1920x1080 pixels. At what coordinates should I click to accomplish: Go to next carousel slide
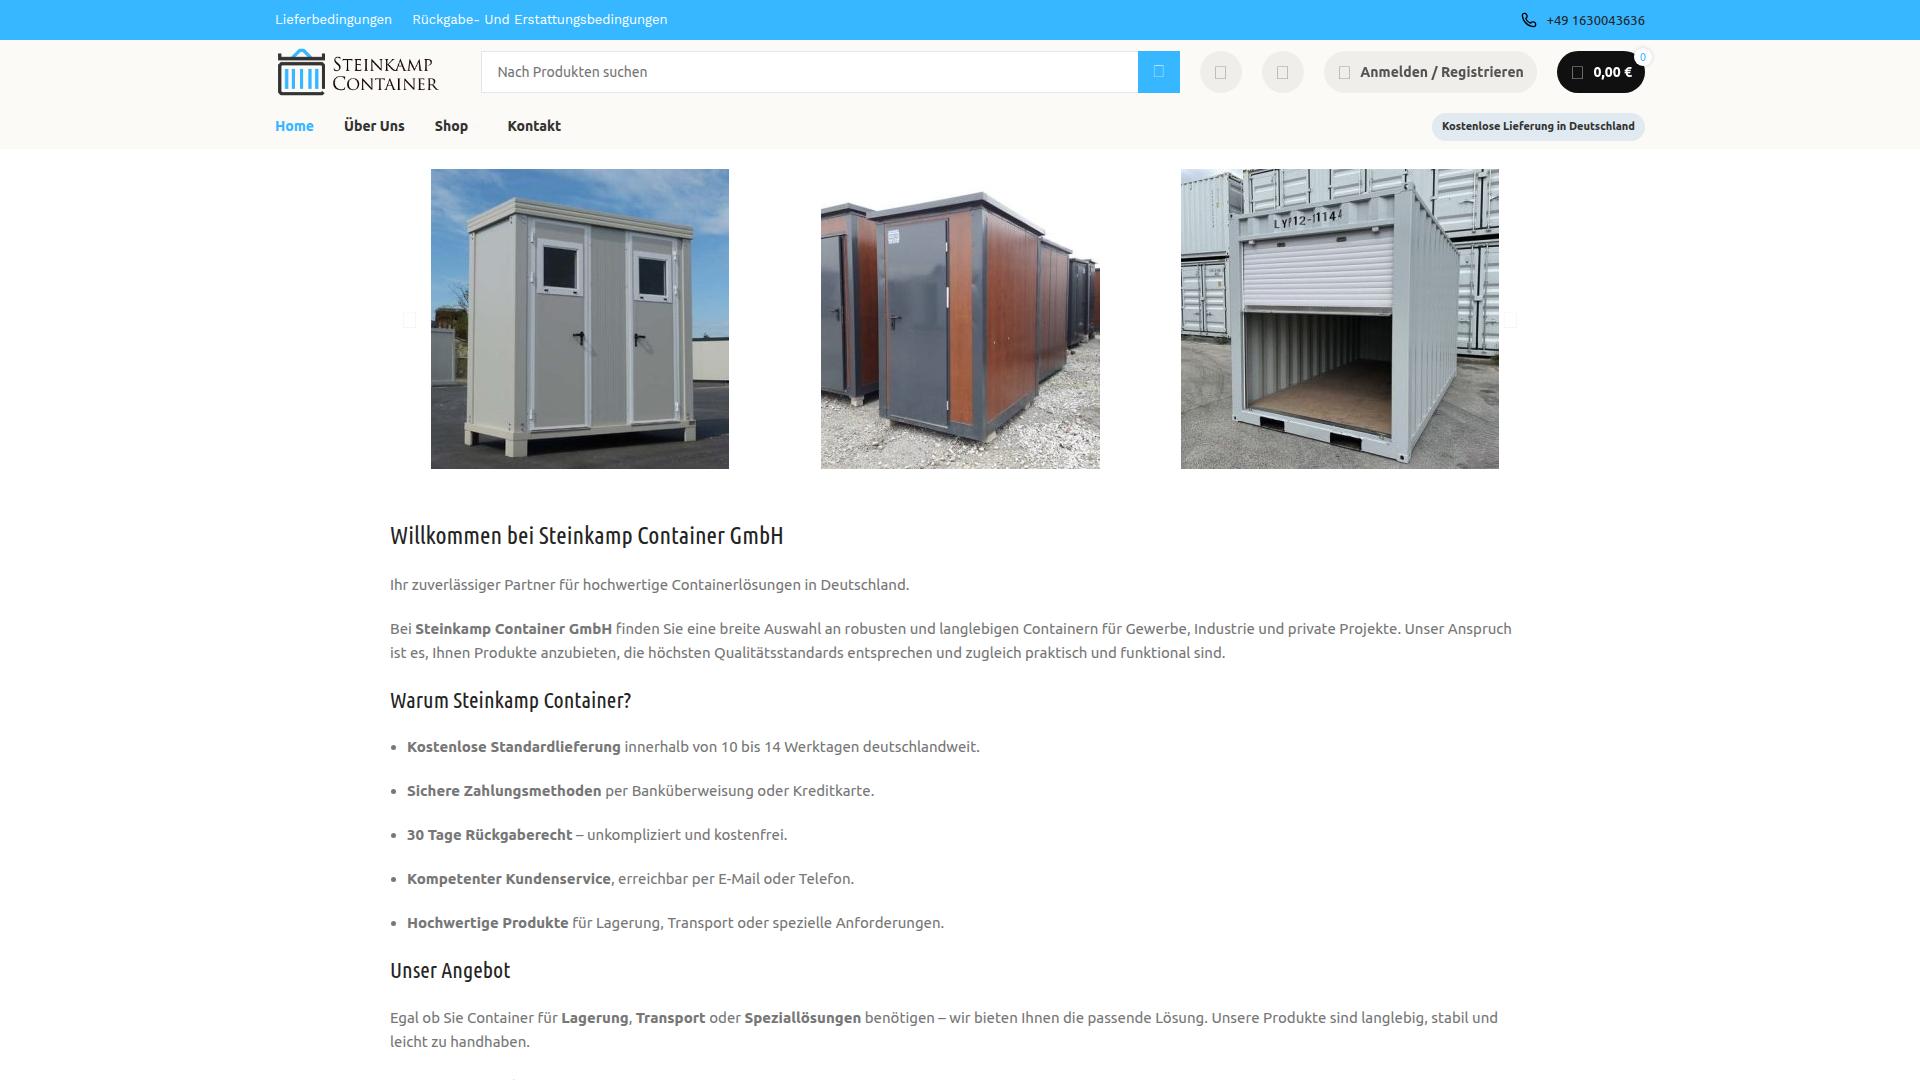click(x=1510, y=320)
